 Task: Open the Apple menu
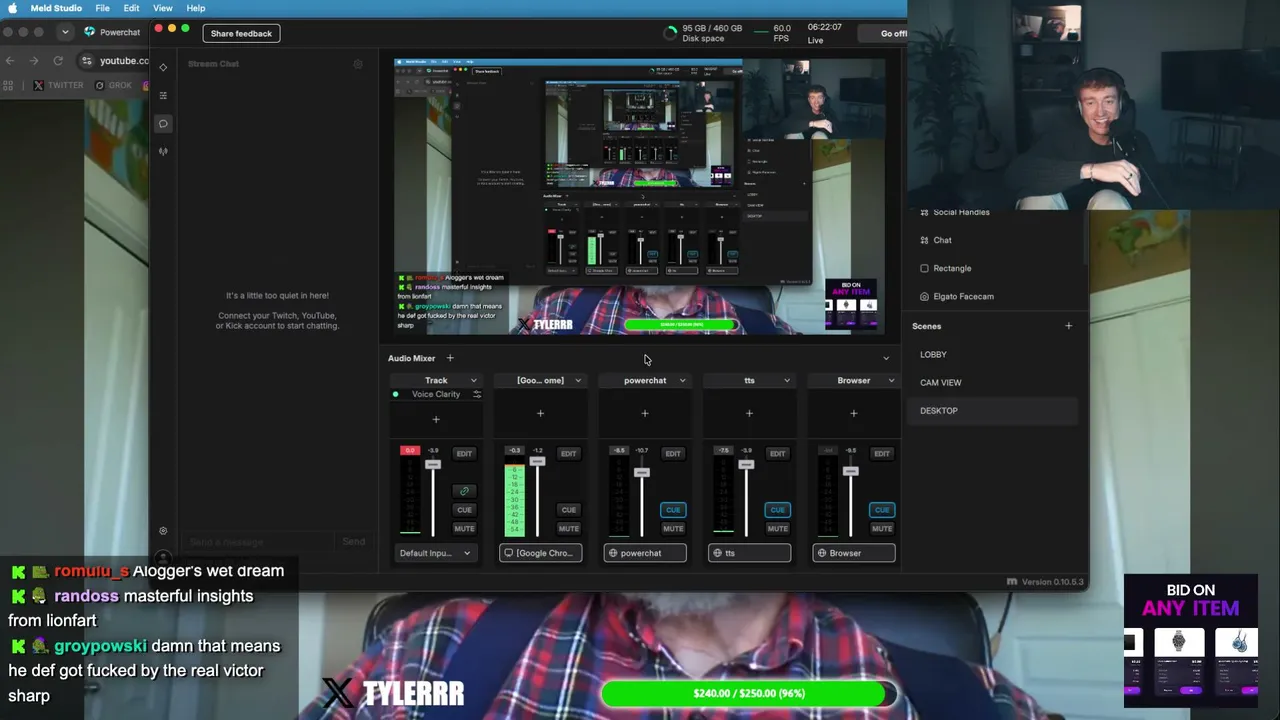pos(13,8)
